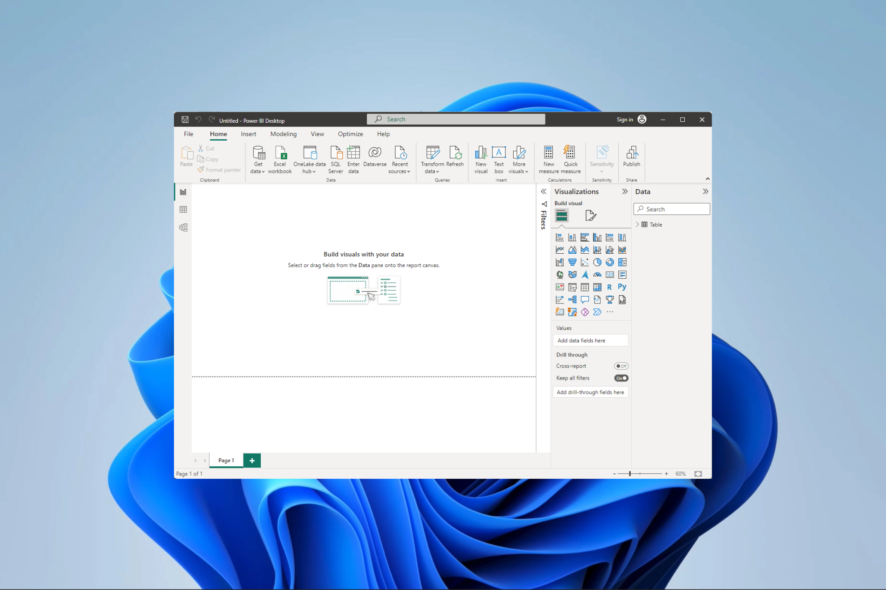The width and height of the screenshot is (886, 590).
Task: Choose the table visual
Action: click(x=584, y=287)
